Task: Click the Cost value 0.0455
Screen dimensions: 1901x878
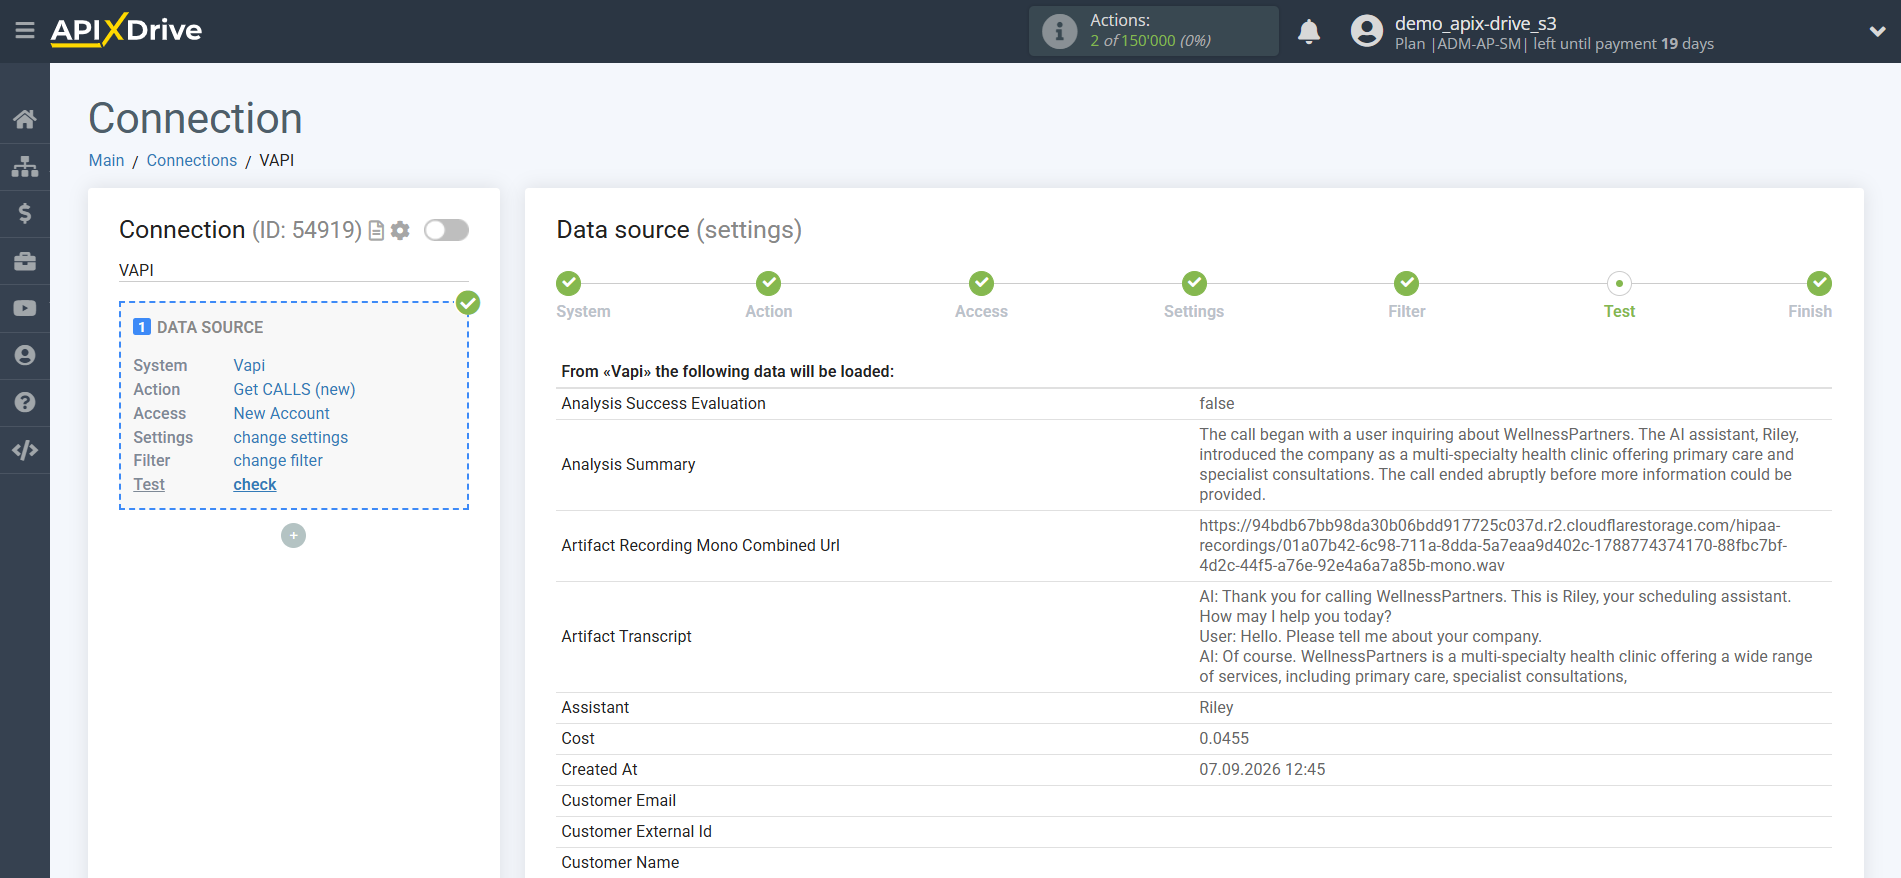Action: (1224, 738)
